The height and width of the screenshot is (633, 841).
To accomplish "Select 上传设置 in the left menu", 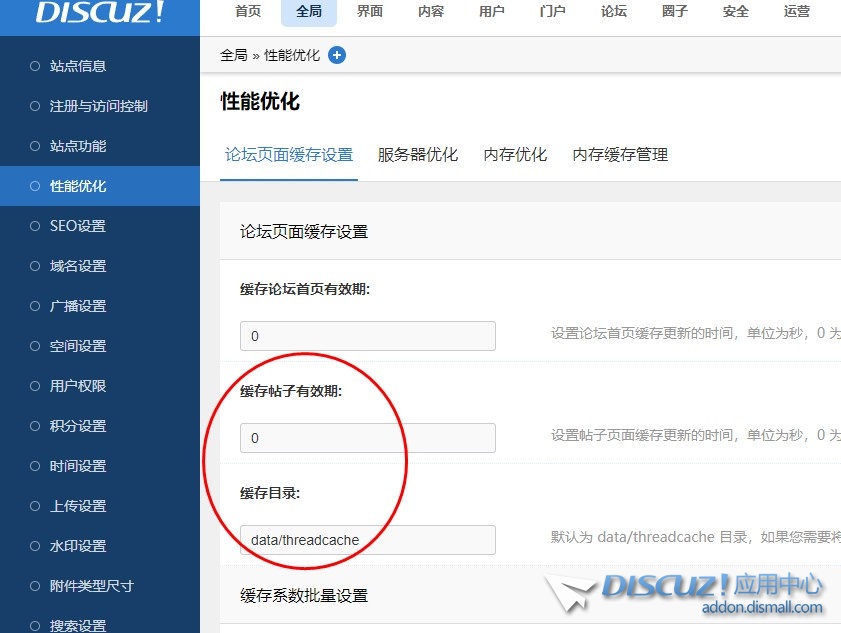I will tap(78, 506).
